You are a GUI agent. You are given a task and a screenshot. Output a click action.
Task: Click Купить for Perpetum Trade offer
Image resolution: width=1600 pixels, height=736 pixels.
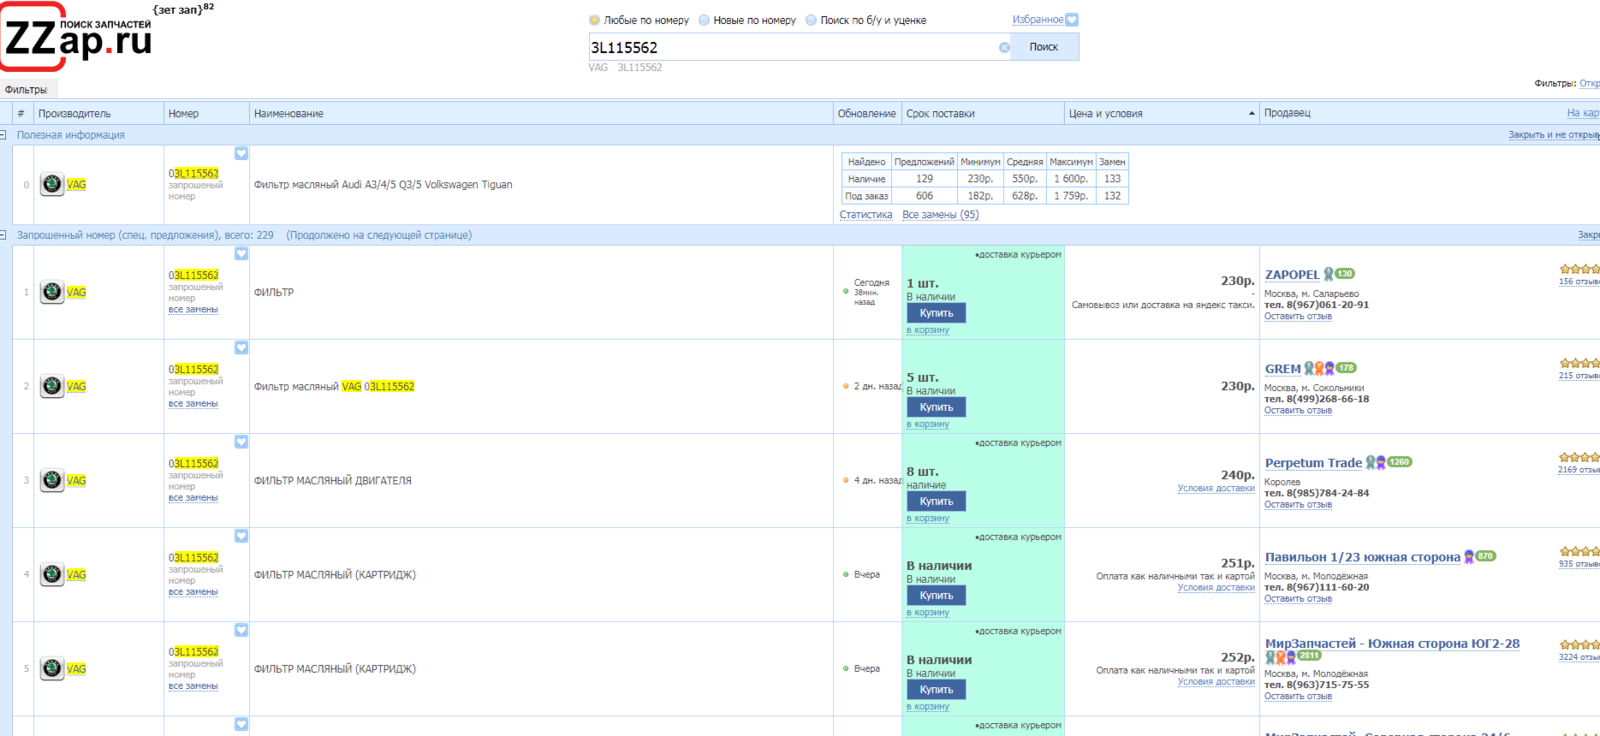(x=936, y=501)
